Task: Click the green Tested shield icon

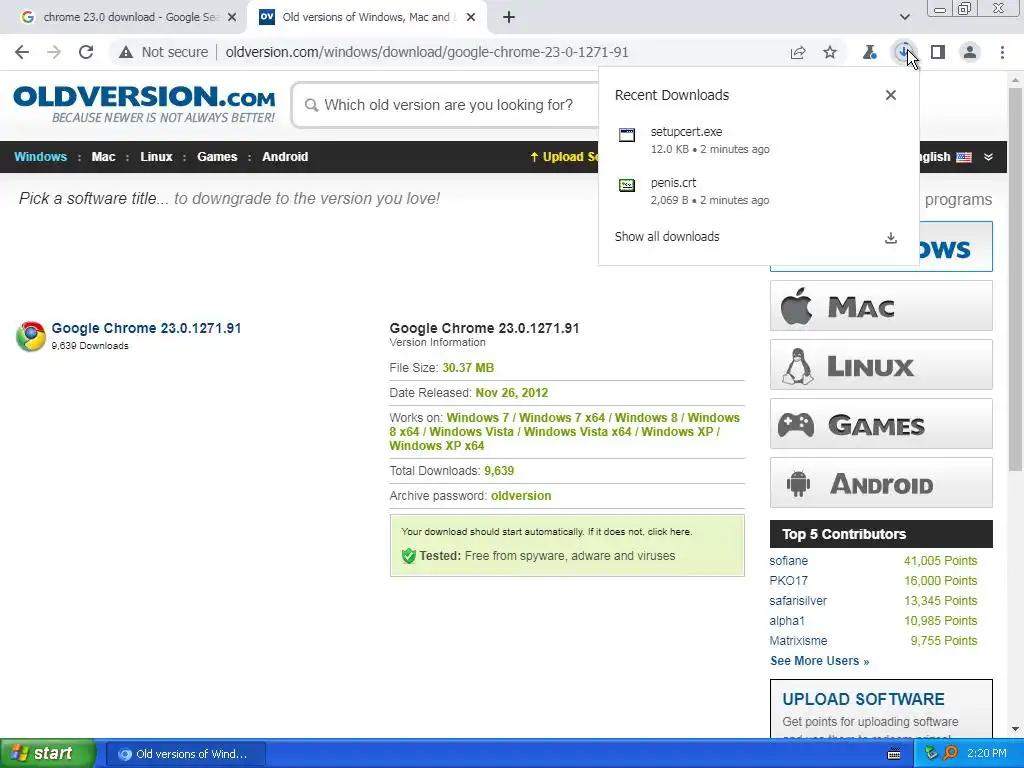Action: 409,556
